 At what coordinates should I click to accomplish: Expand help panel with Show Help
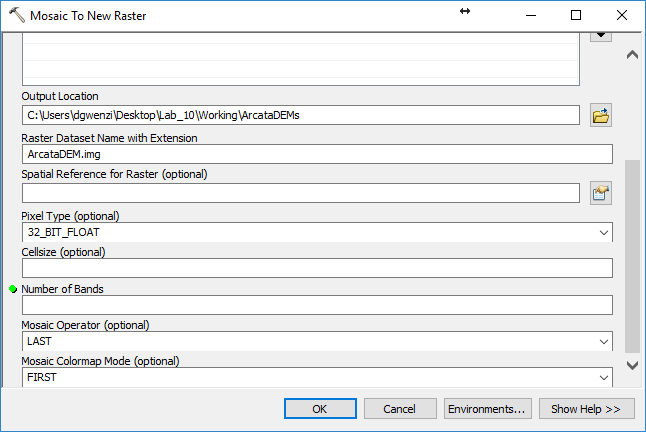(x=587, y=409)
